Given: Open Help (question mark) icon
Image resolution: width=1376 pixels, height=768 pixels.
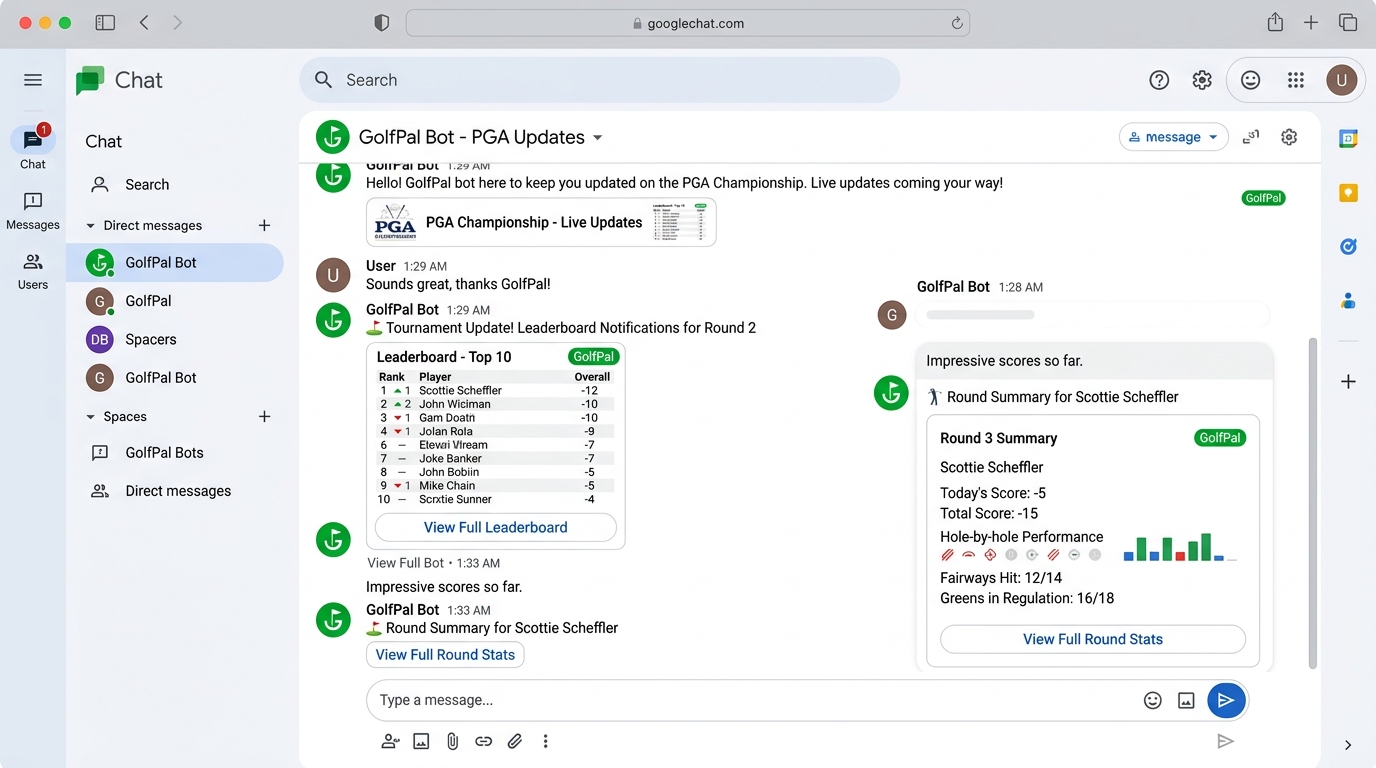Looking at the screenshot, I should [1159, 80].
